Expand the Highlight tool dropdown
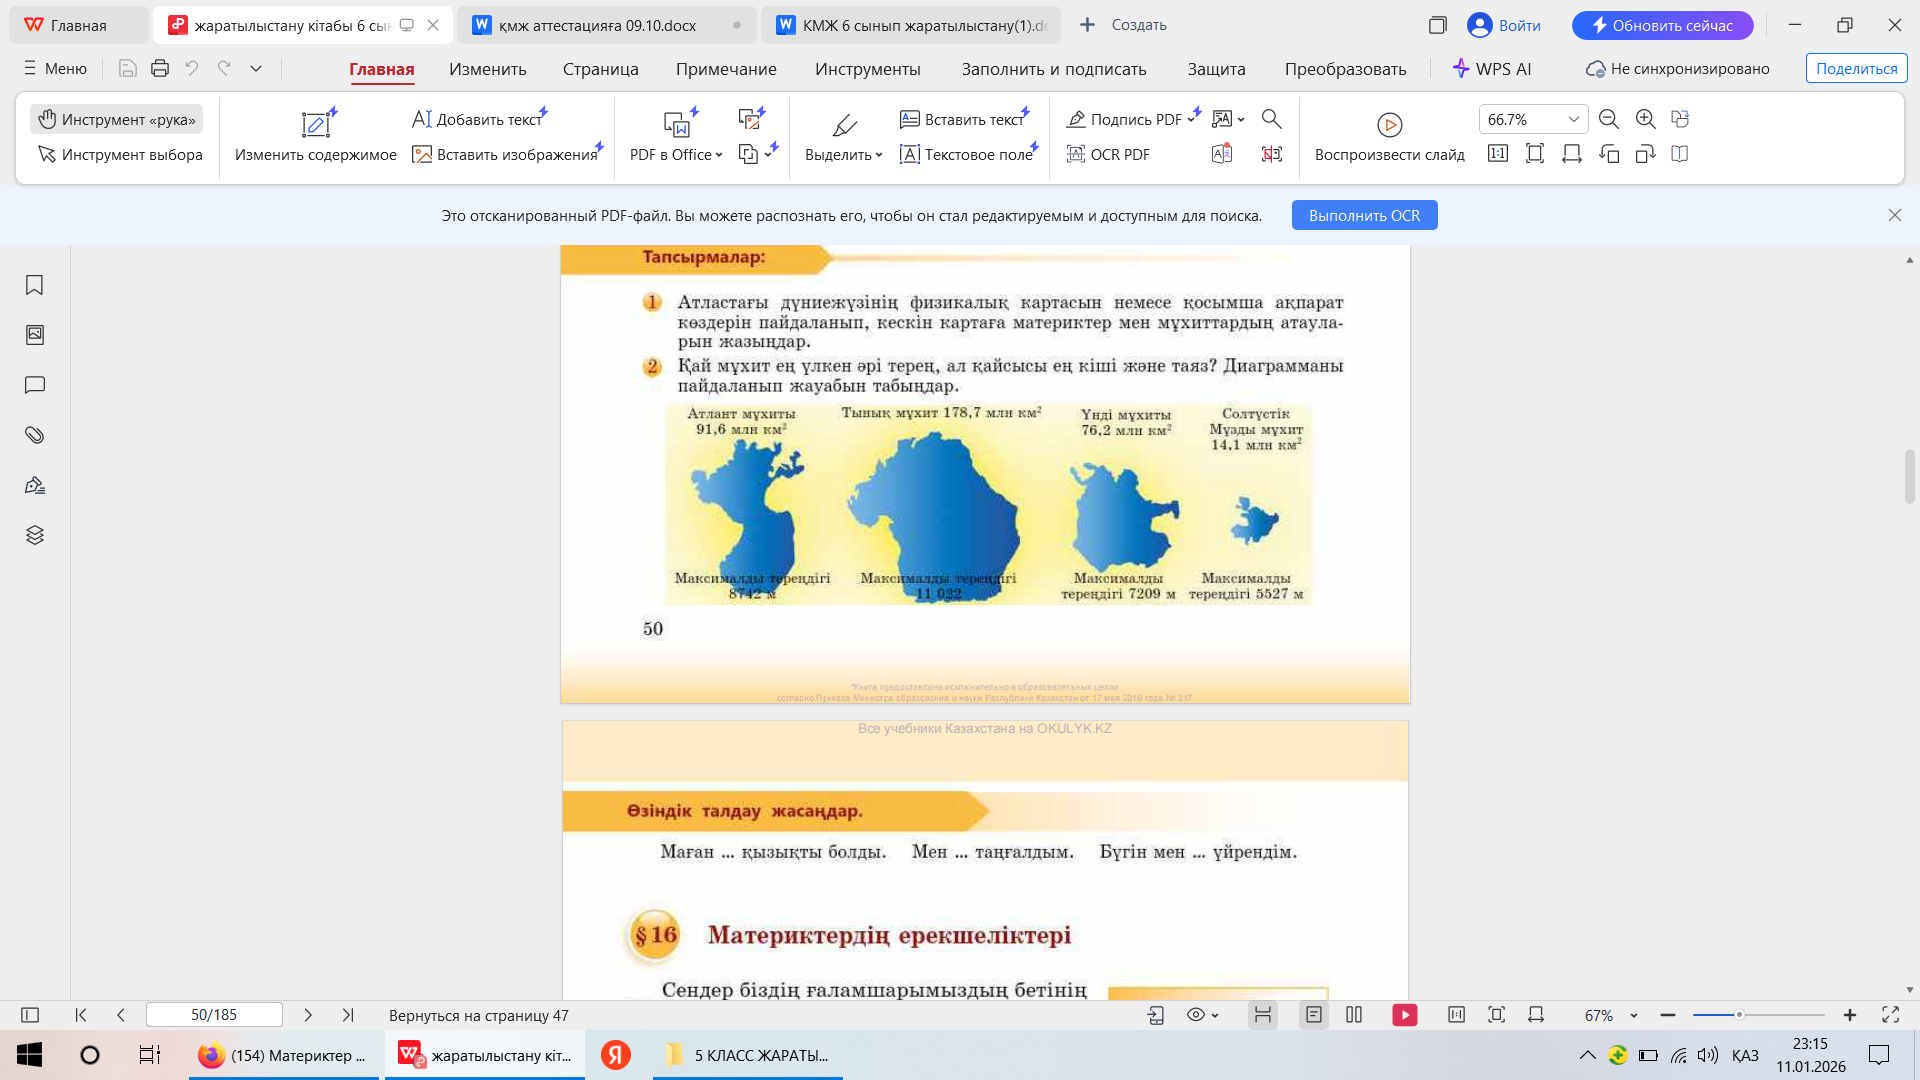This screenshot has width=1920, height=1080. tap(878, 155)
